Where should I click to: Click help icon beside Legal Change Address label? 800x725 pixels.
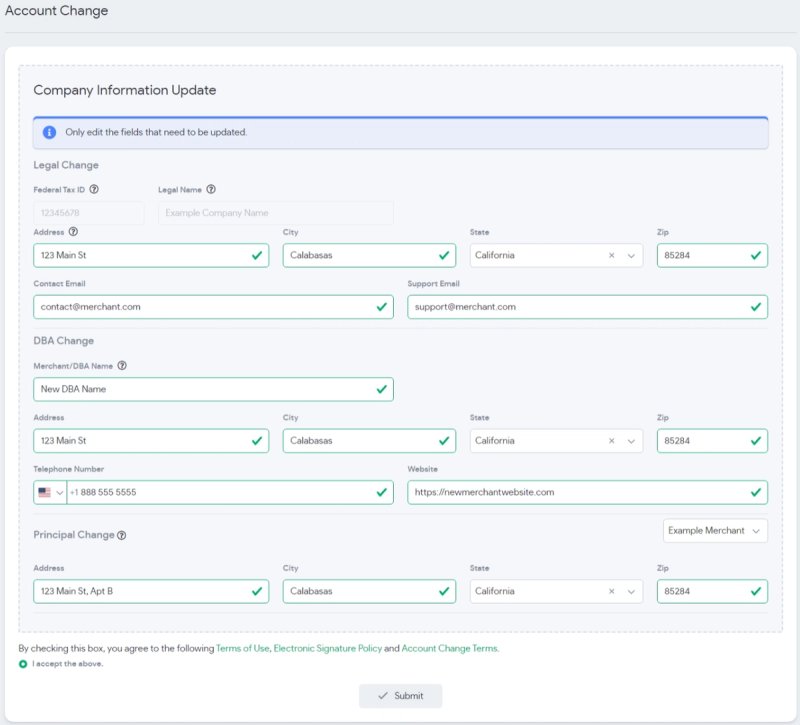(x=73, y=232)
